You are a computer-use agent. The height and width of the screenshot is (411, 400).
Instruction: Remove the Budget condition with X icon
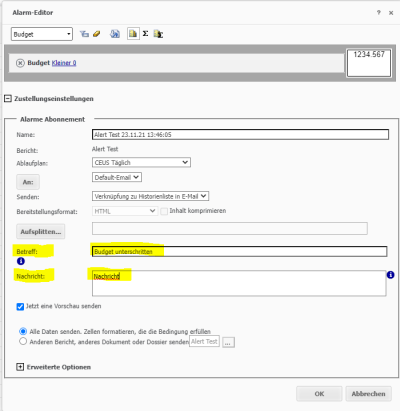[x=20, y=63]
